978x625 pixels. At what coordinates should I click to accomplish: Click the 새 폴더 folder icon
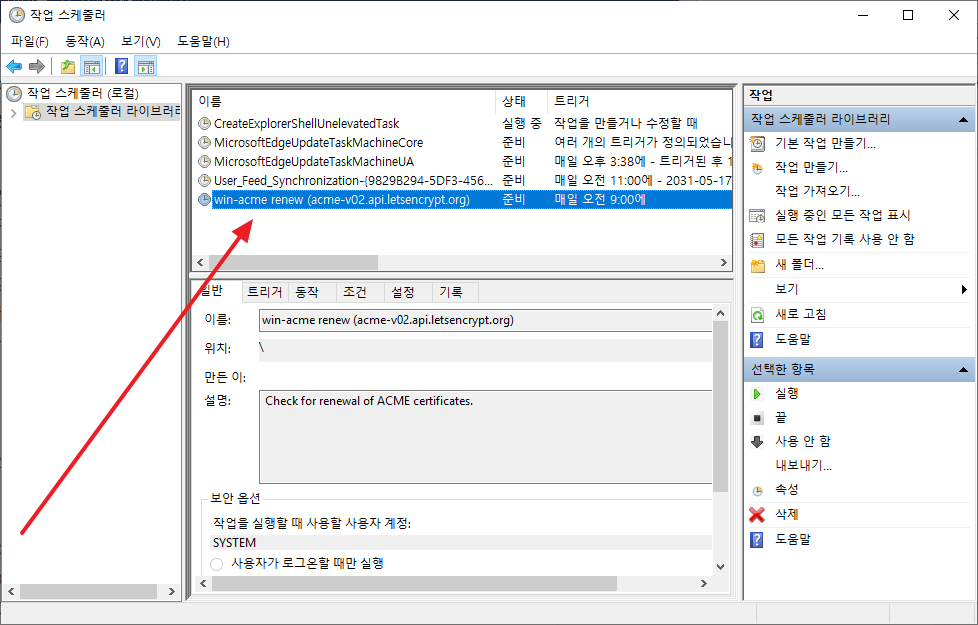point(757,265)
